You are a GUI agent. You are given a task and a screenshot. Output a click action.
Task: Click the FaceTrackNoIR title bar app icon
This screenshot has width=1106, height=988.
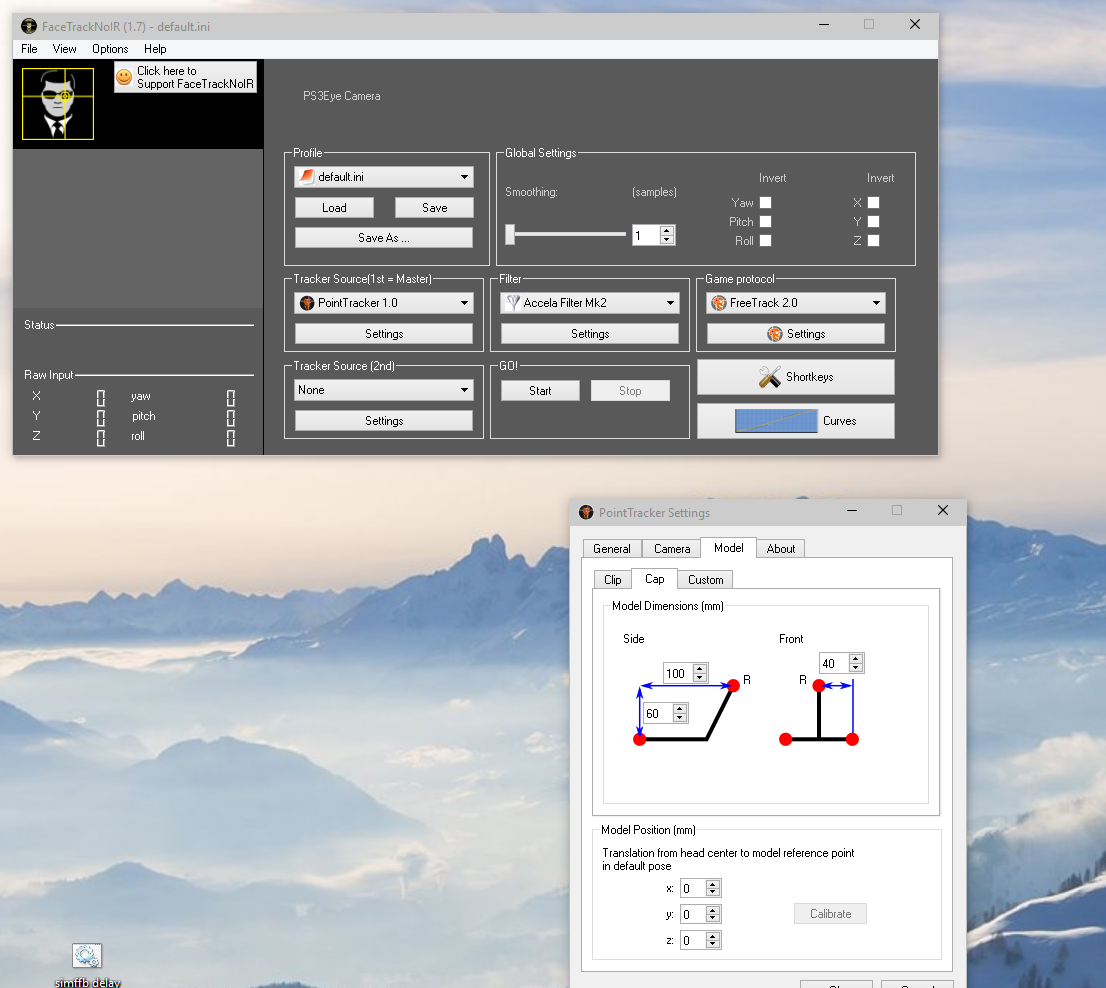click(x=29, y=25)
